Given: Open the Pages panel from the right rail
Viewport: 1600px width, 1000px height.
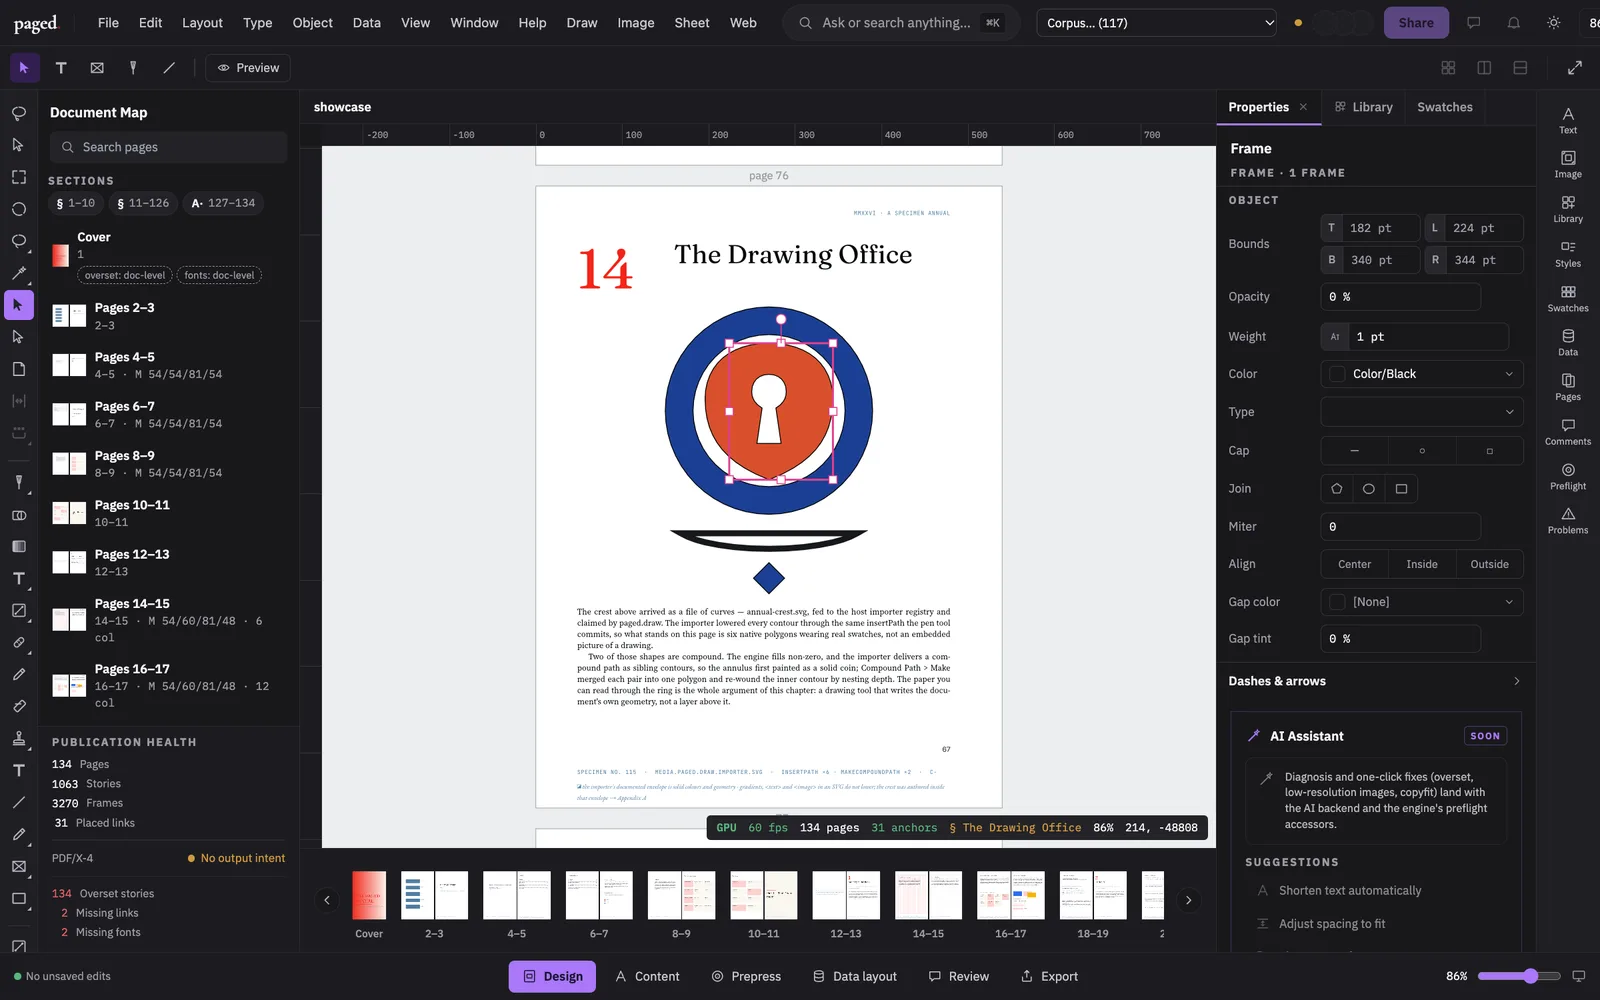Looking at the screenshot, I should point(1568,387).
